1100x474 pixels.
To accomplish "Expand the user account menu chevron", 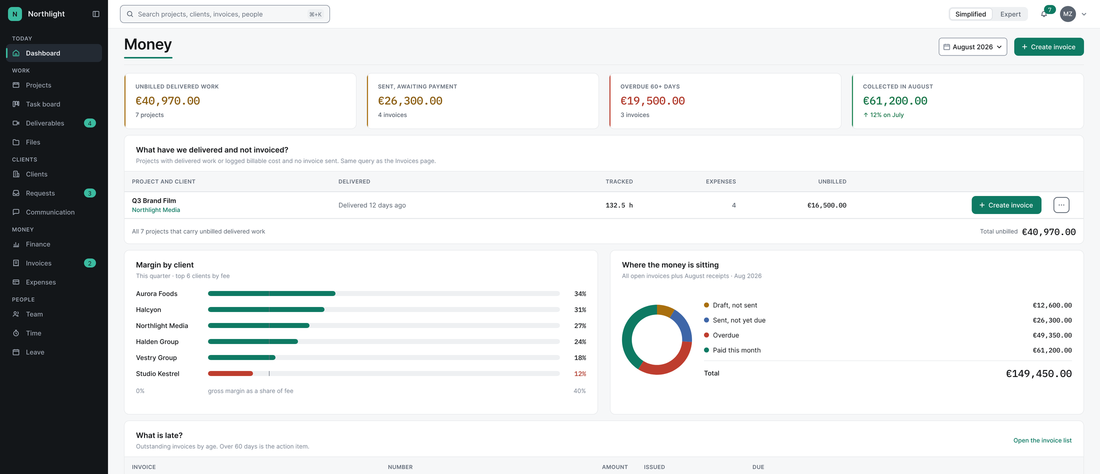I will point(1084,14).
